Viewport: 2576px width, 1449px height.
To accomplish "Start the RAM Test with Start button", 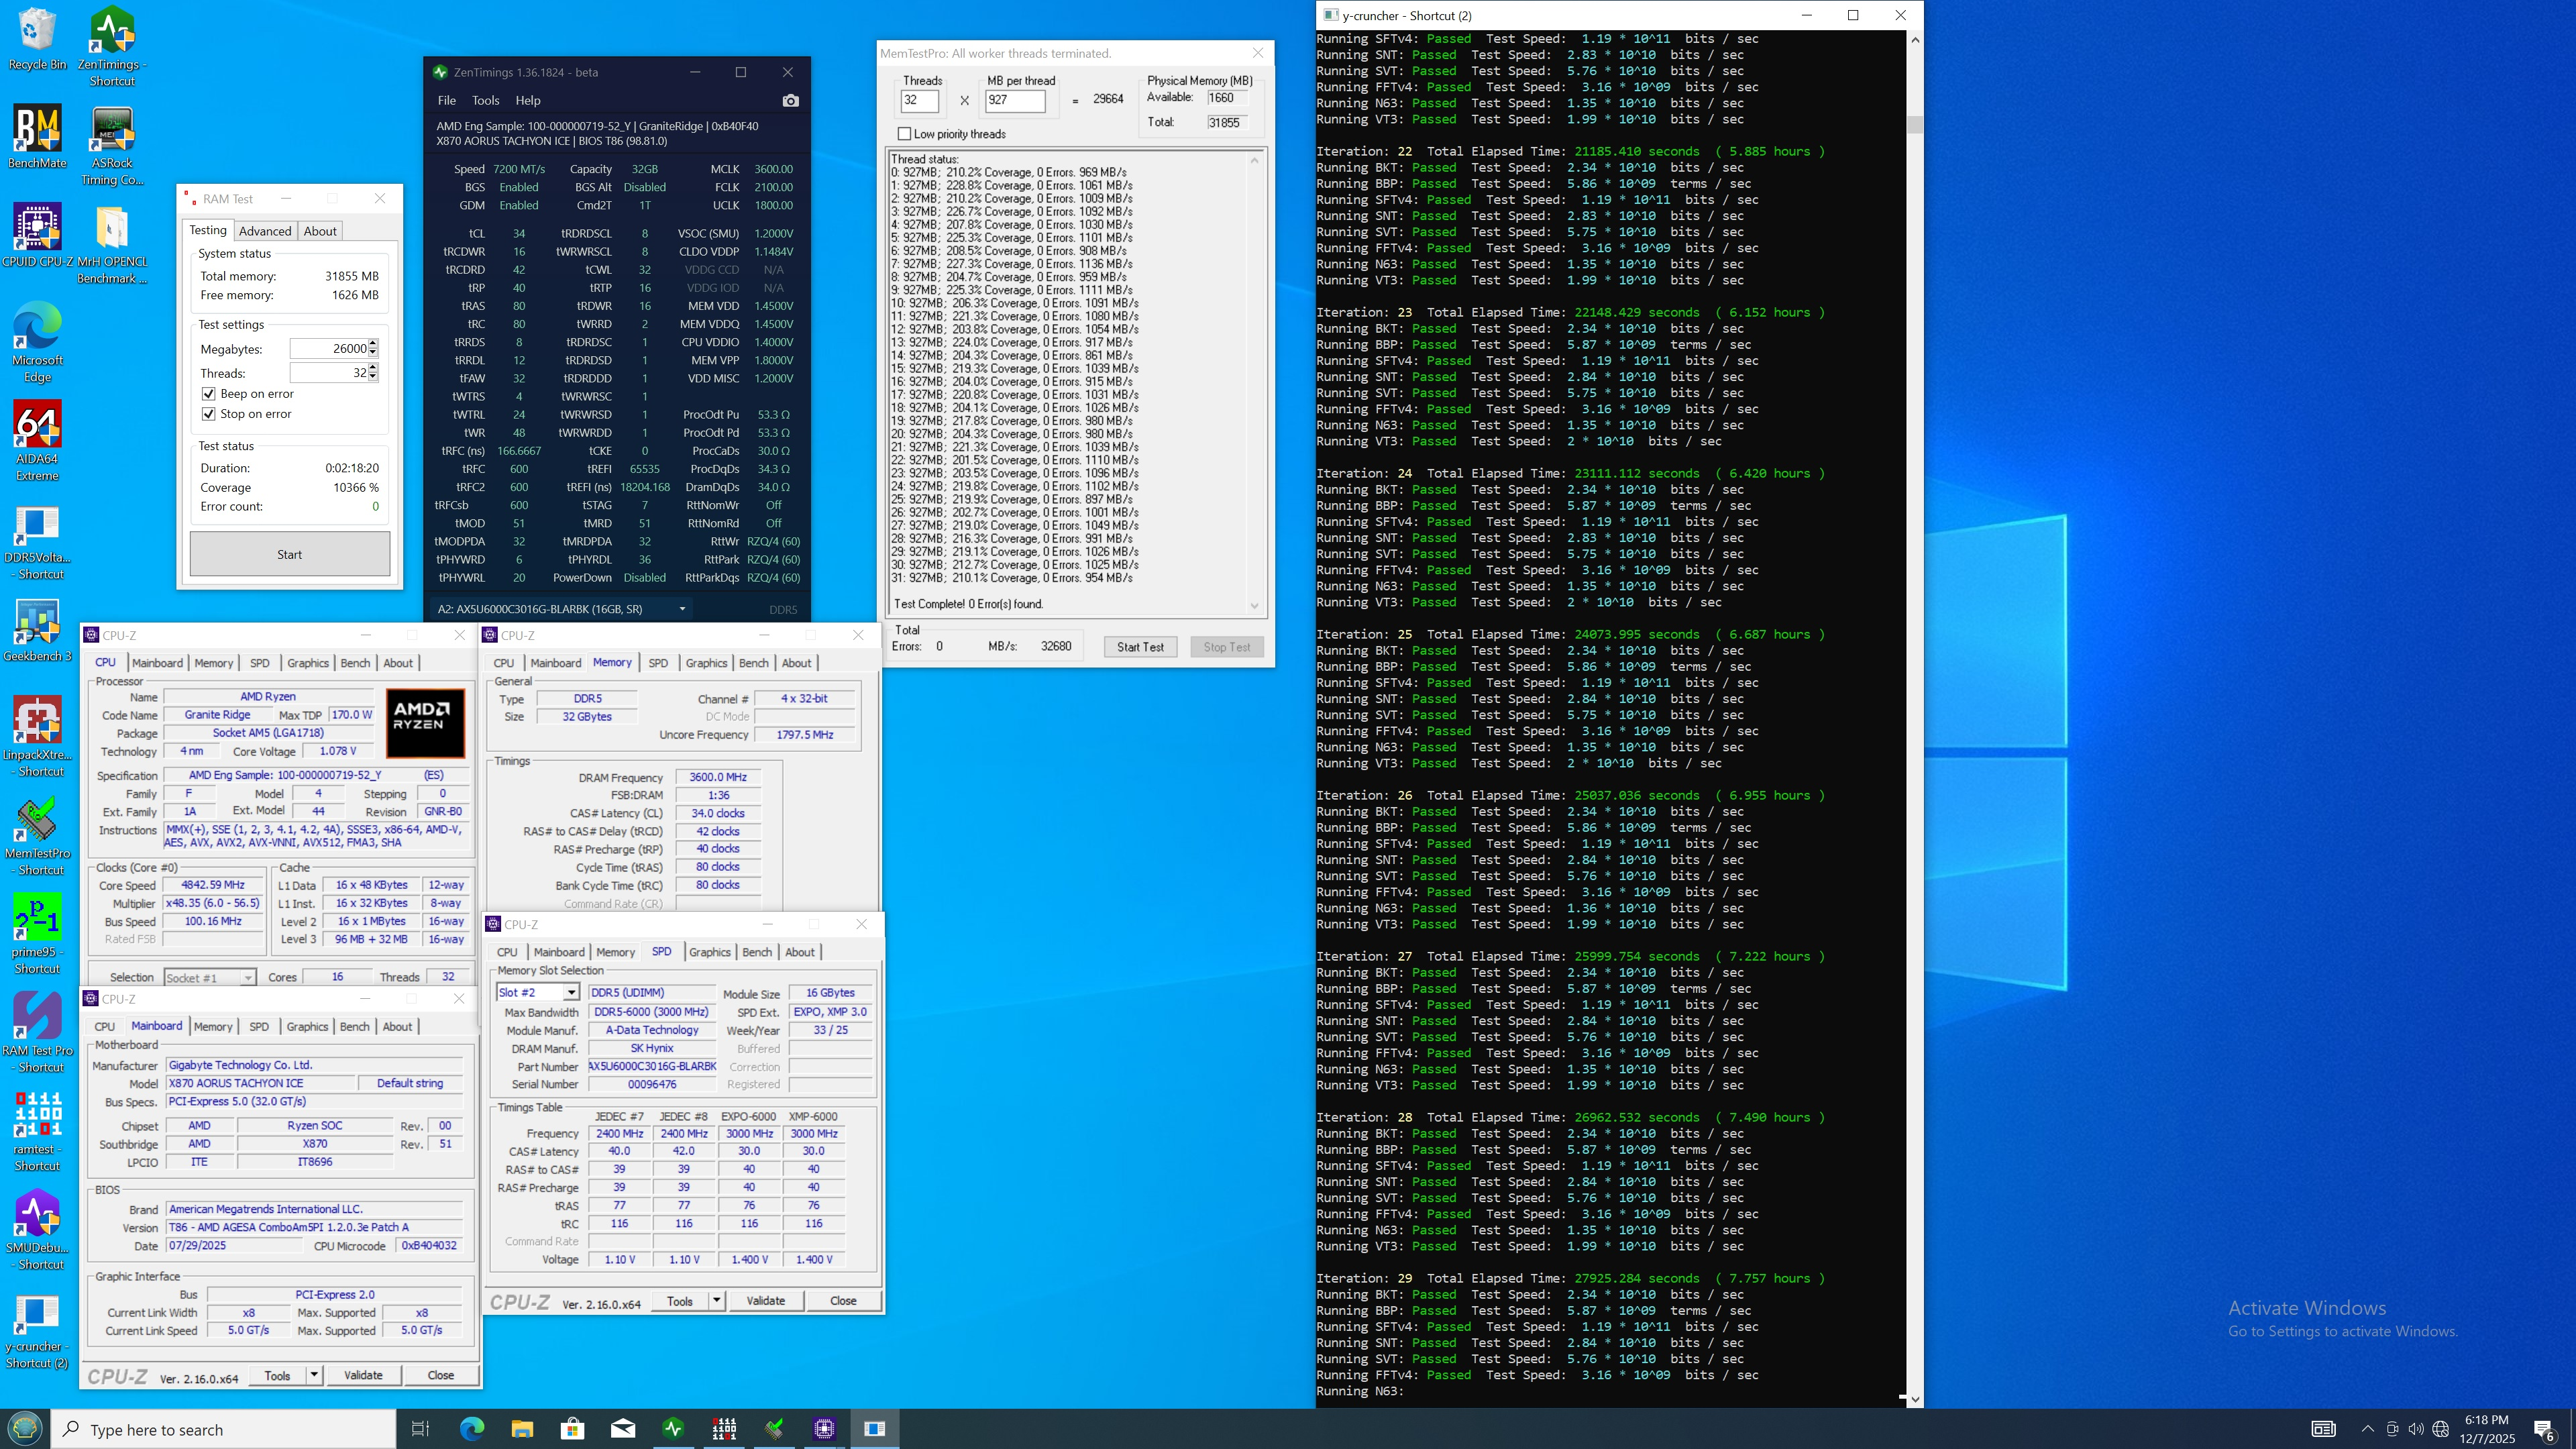I will (x=290, y=554).
